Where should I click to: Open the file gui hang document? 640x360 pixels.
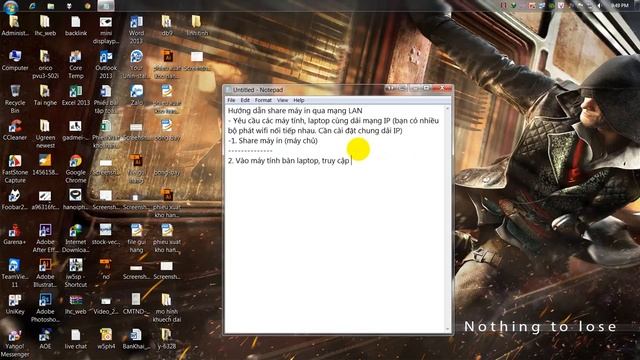(x=136, y=238)
